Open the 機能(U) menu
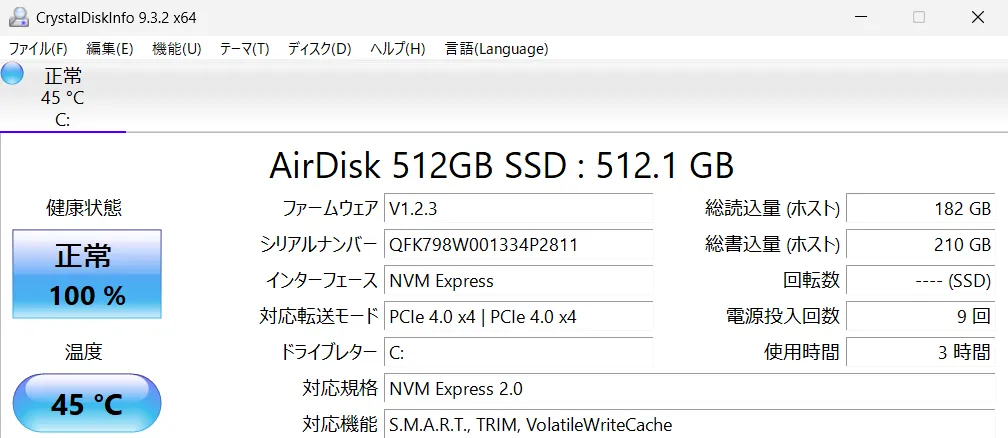This screenshot has width=1008, height=438. [x=177, y=49]
